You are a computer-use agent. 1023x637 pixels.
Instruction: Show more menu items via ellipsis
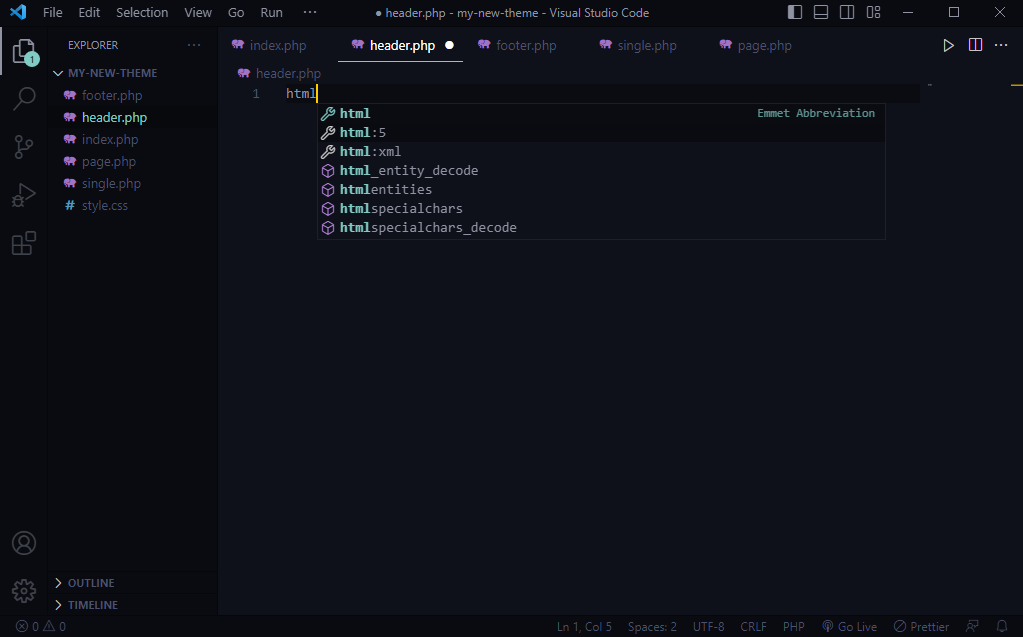[x=310, y=12]
